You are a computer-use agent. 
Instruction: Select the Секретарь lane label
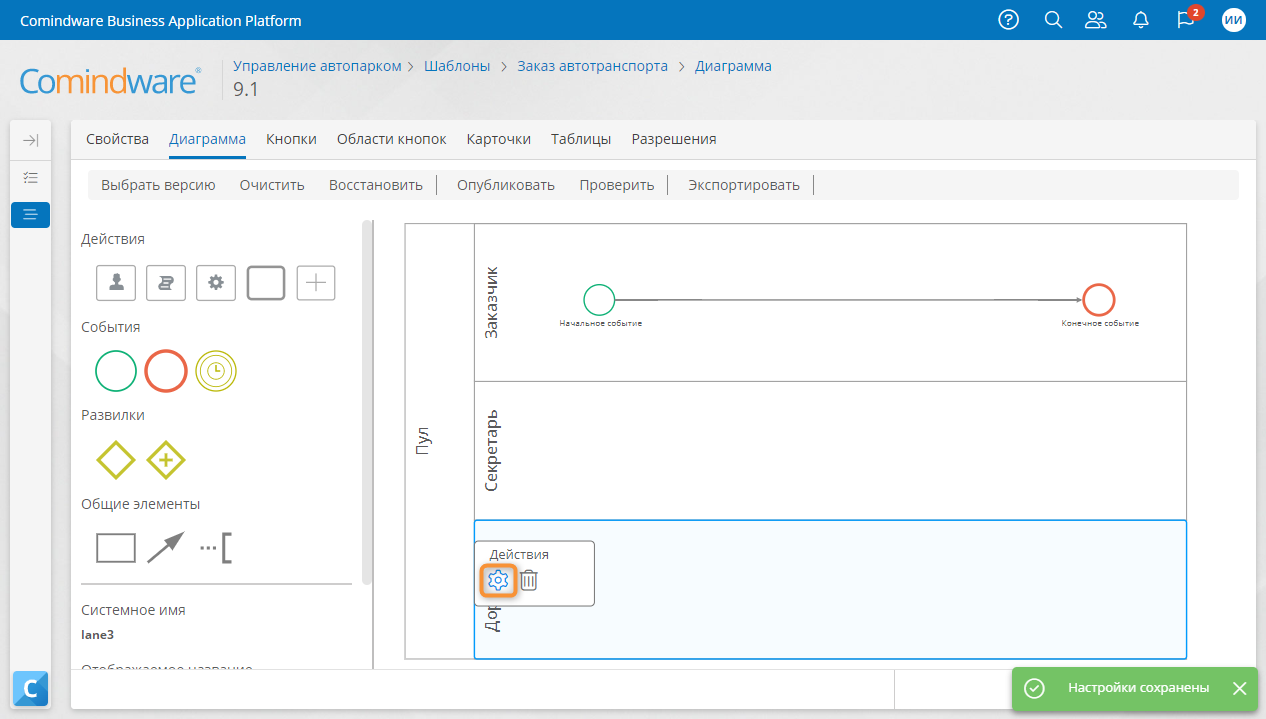(x=491, y=450)
